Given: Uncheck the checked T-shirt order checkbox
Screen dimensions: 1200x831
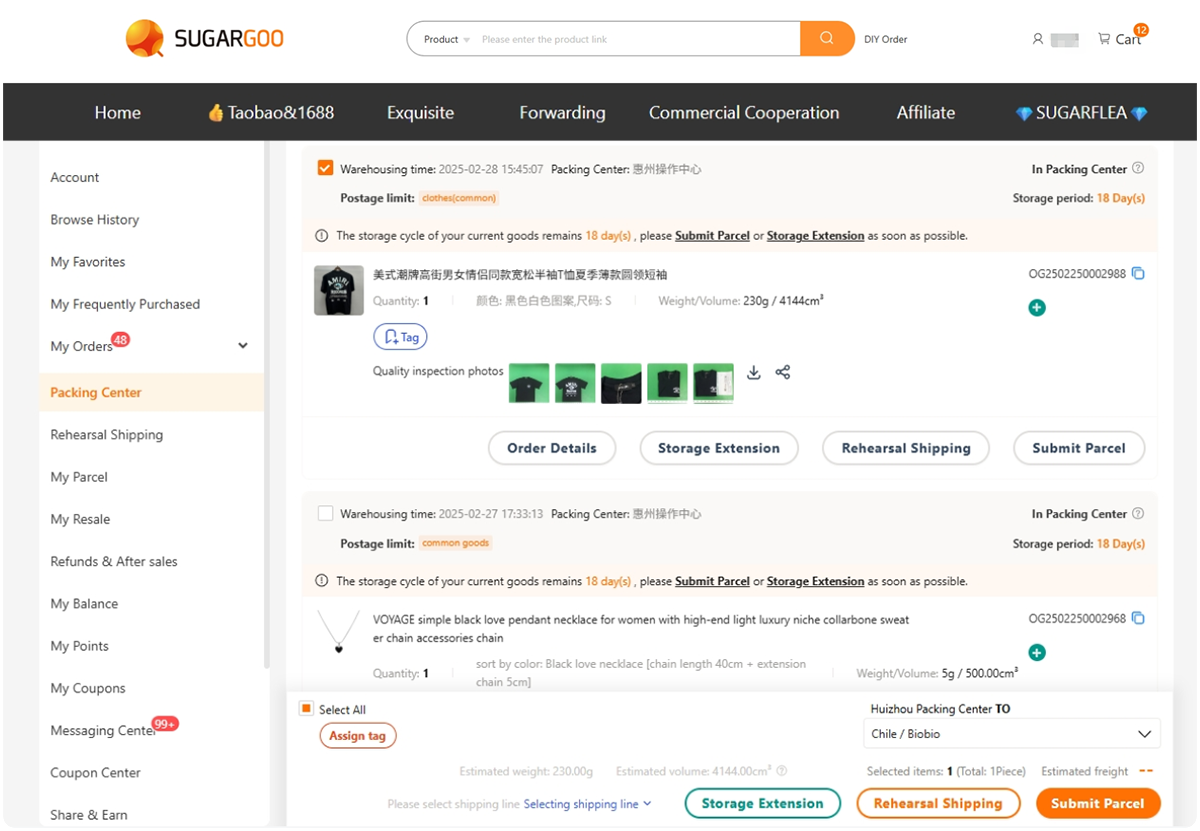Looking at the screenshot, I should pos(325,168).
